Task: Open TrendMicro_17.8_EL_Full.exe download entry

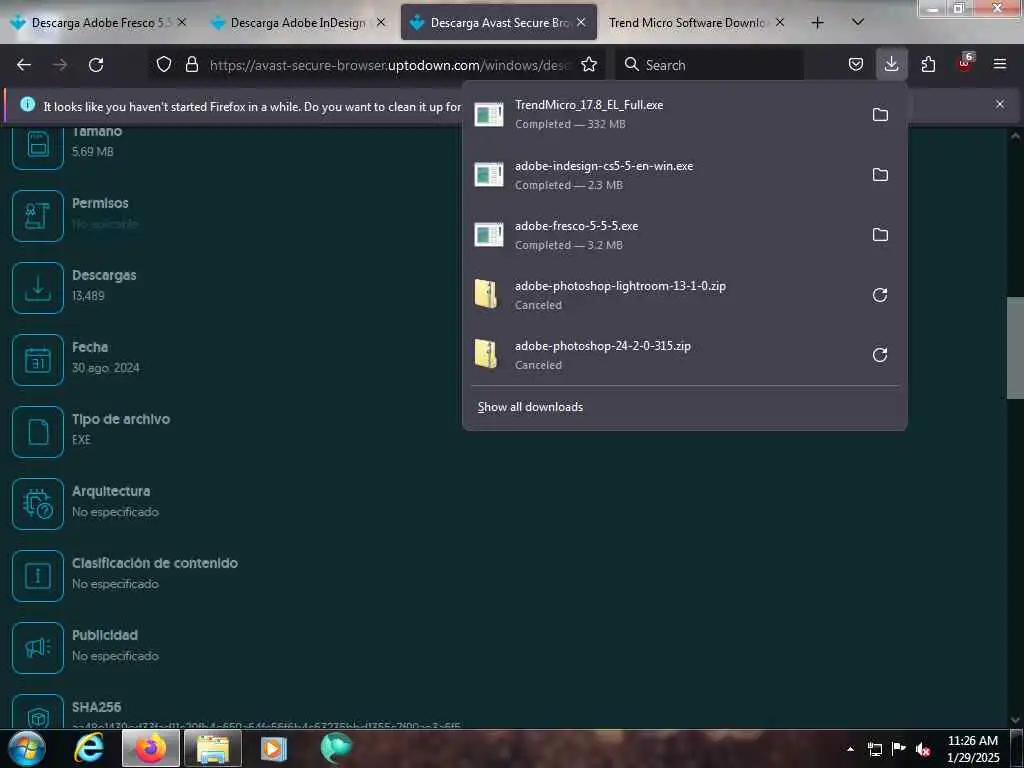Action: click(x=662, y=115)
